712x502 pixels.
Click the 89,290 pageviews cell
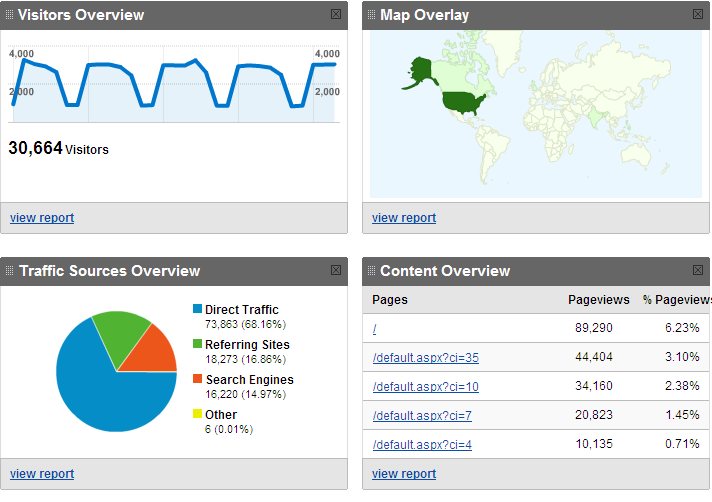coord(593,328)
